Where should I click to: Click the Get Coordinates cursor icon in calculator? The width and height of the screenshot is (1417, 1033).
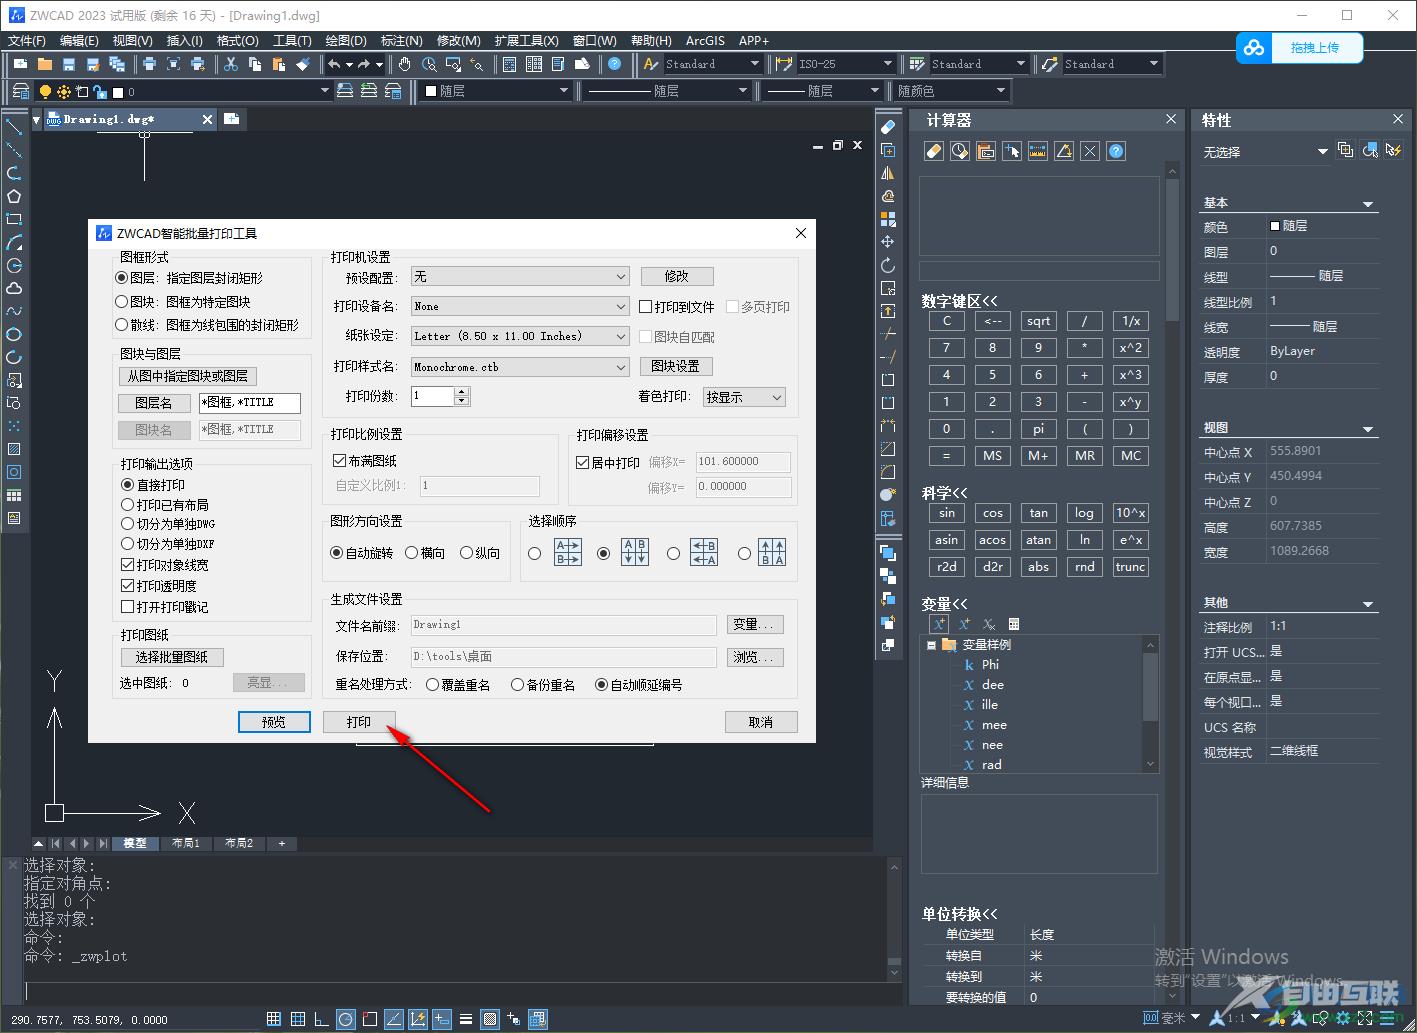(x=1012, y=151)
